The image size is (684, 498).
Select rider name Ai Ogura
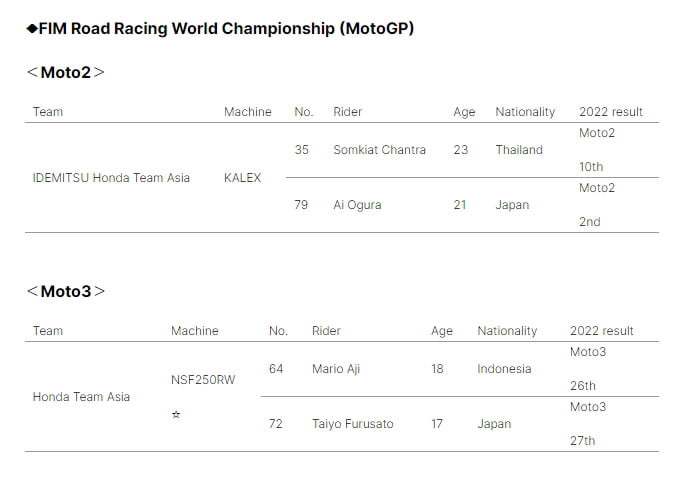[357, 205]
